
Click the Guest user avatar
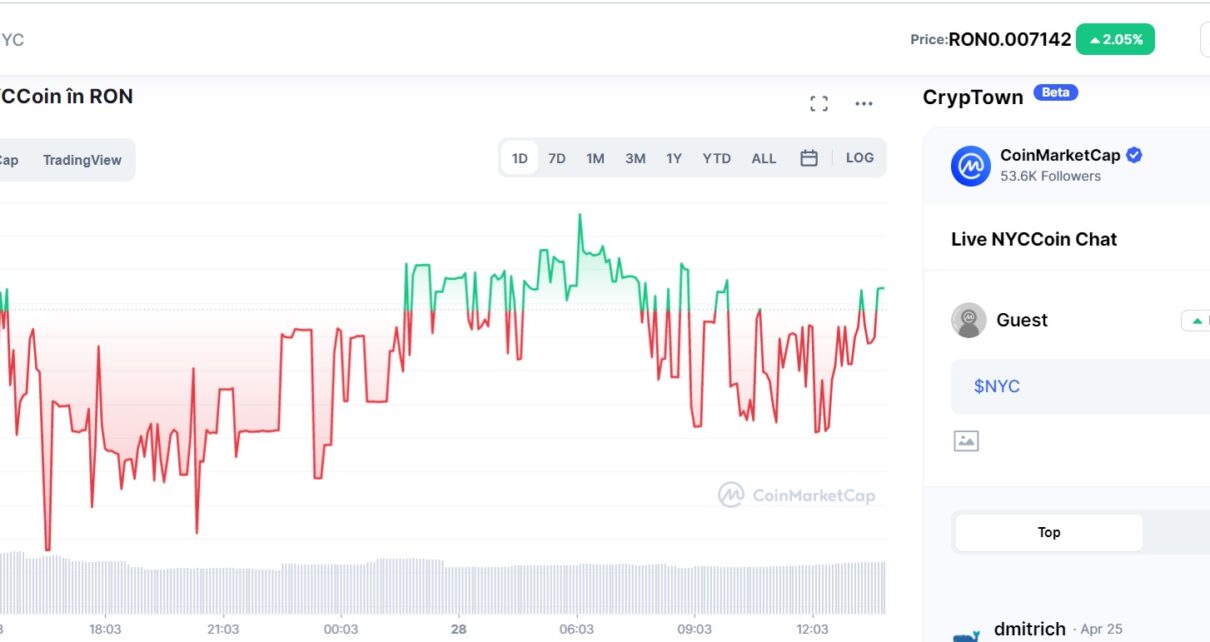click(968, 320)
